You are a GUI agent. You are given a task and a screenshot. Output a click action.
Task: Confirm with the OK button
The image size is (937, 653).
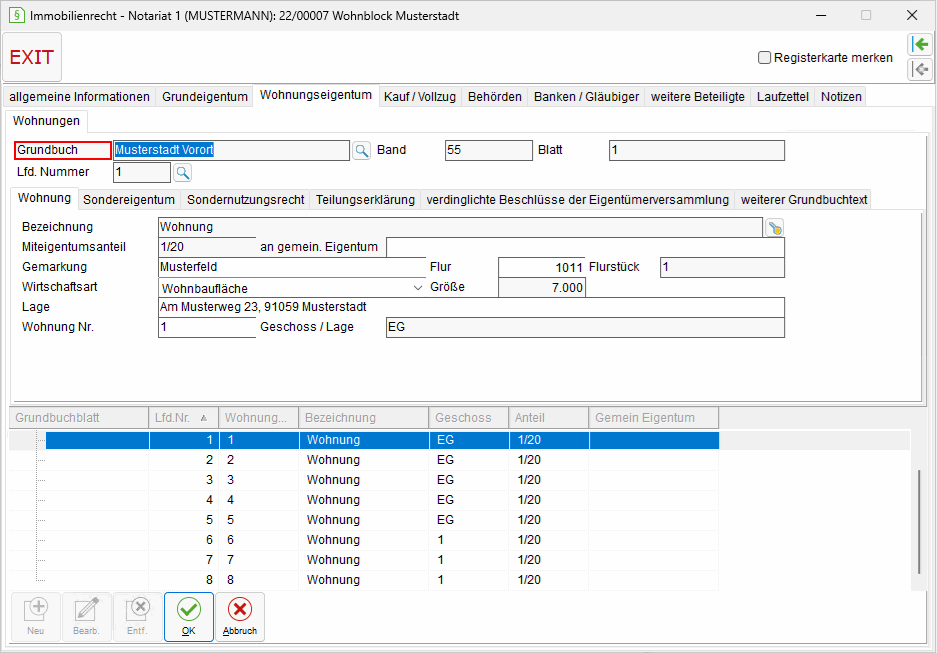(x=189, y=617)
